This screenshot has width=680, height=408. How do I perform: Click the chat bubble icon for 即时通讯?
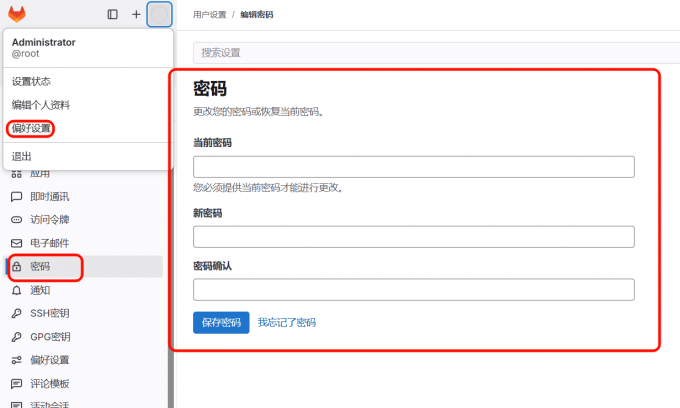16,197
